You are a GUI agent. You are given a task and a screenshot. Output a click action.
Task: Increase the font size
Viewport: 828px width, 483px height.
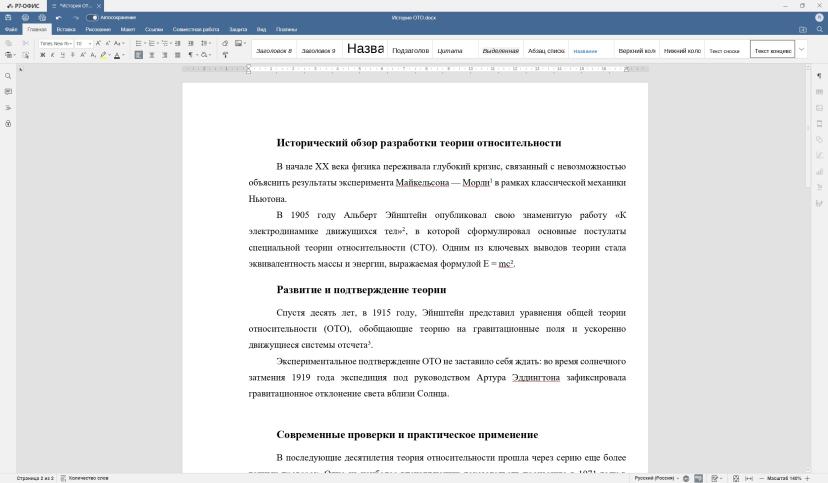click(x=98, y=43)
